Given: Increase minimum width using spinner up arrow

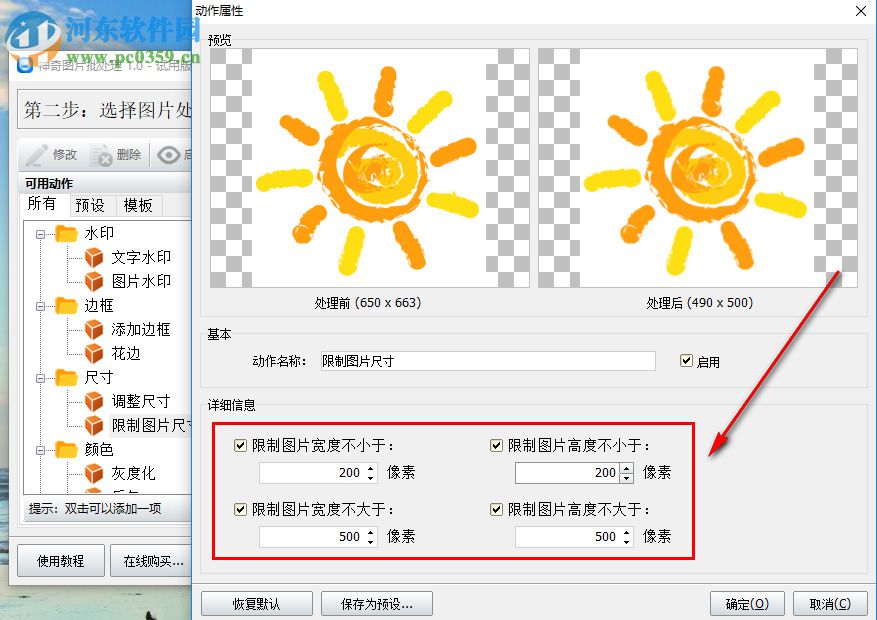Looking at the screenshot, I should [x=372, y=467].
